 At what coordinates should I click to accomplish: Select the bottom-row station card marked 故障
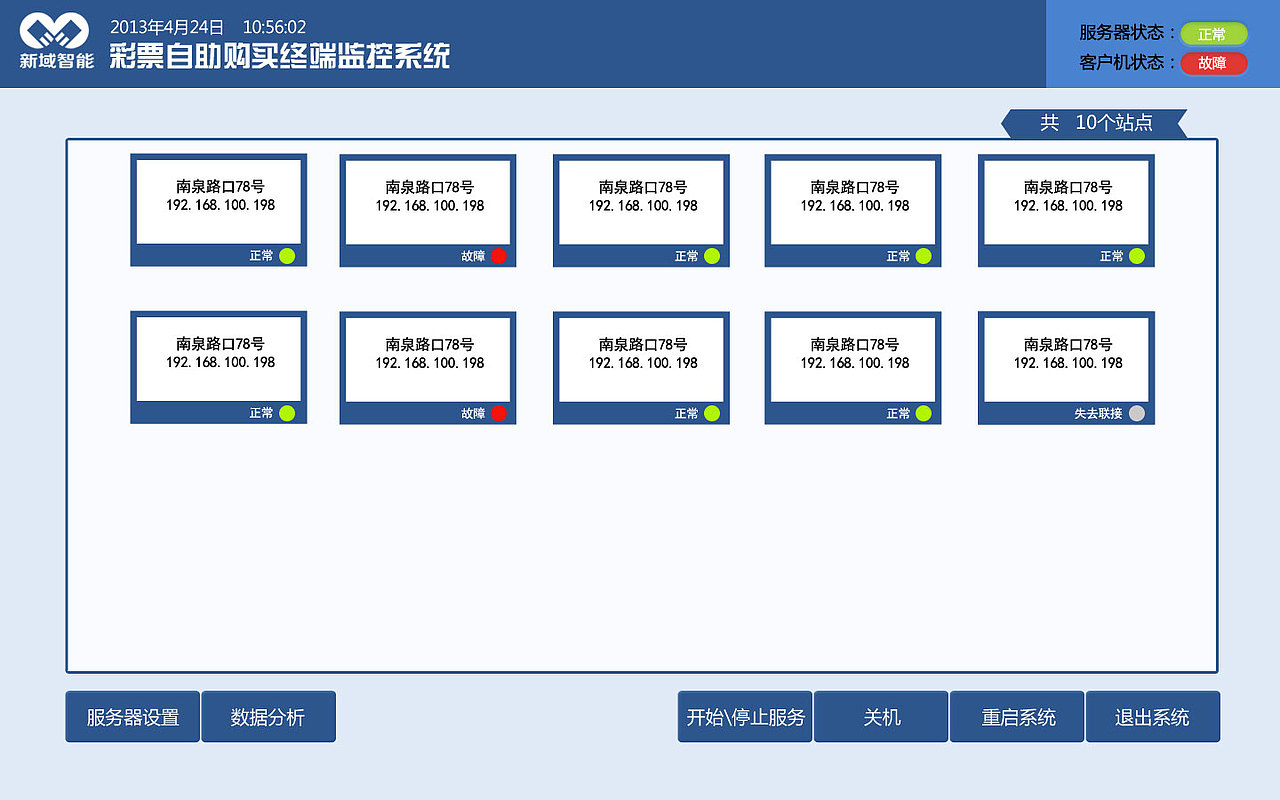click(x=428, y=367)
